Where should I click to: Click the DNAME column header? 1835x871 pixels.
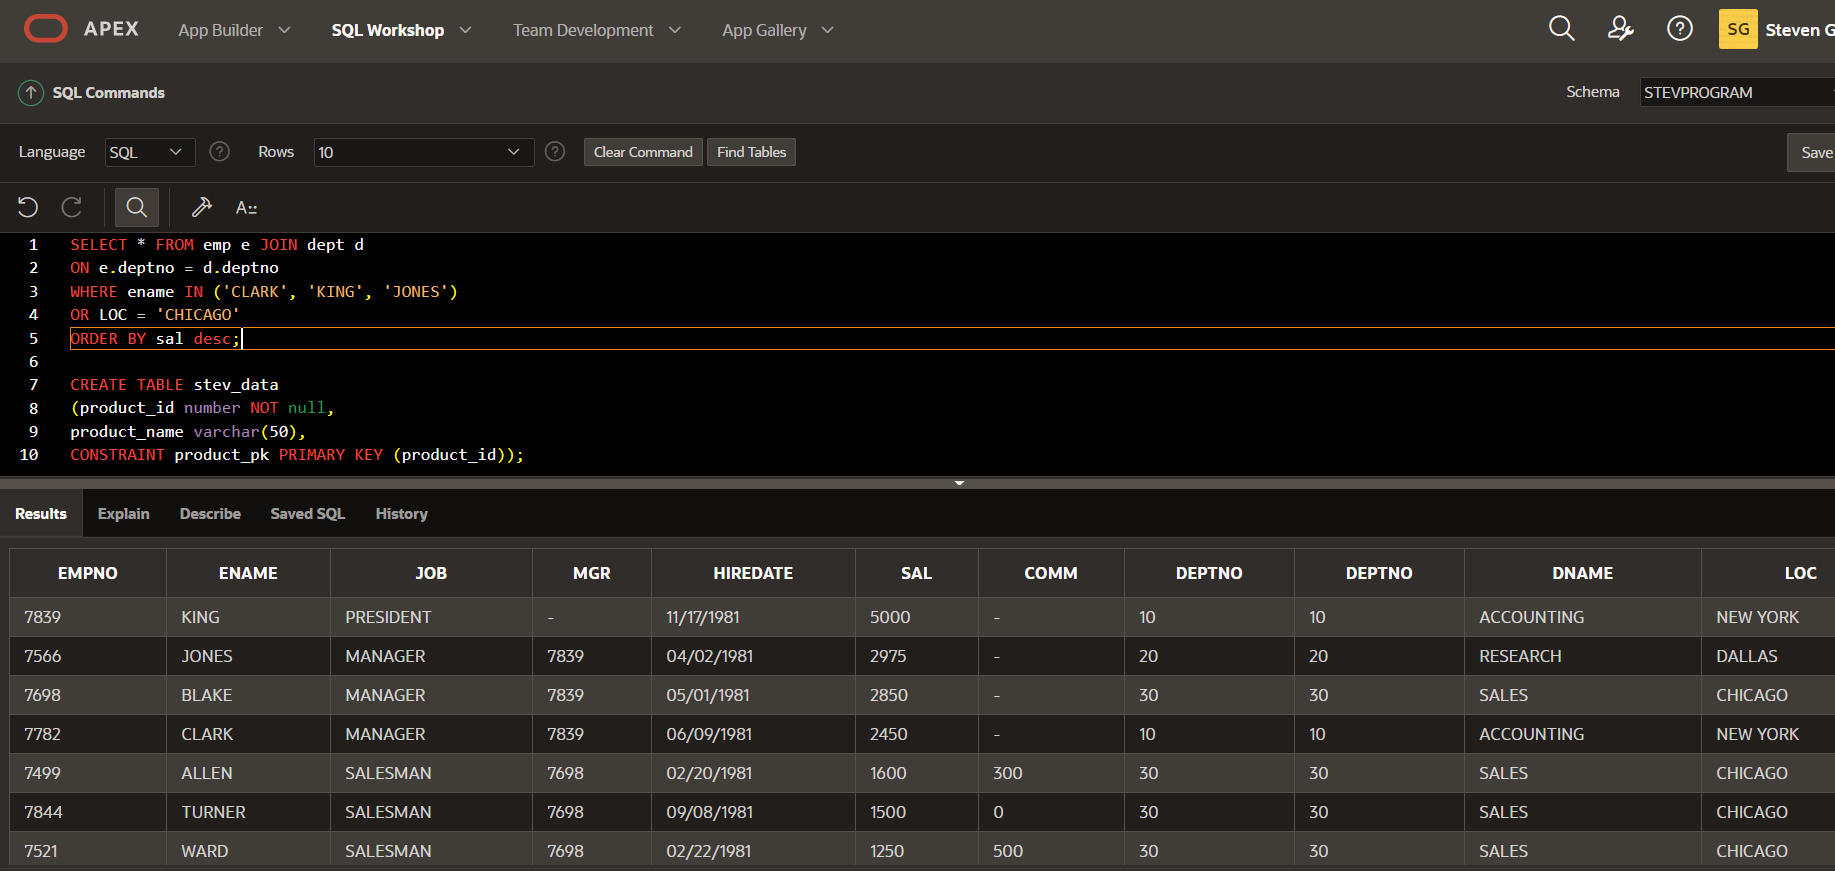click(x=1582, y=573)
